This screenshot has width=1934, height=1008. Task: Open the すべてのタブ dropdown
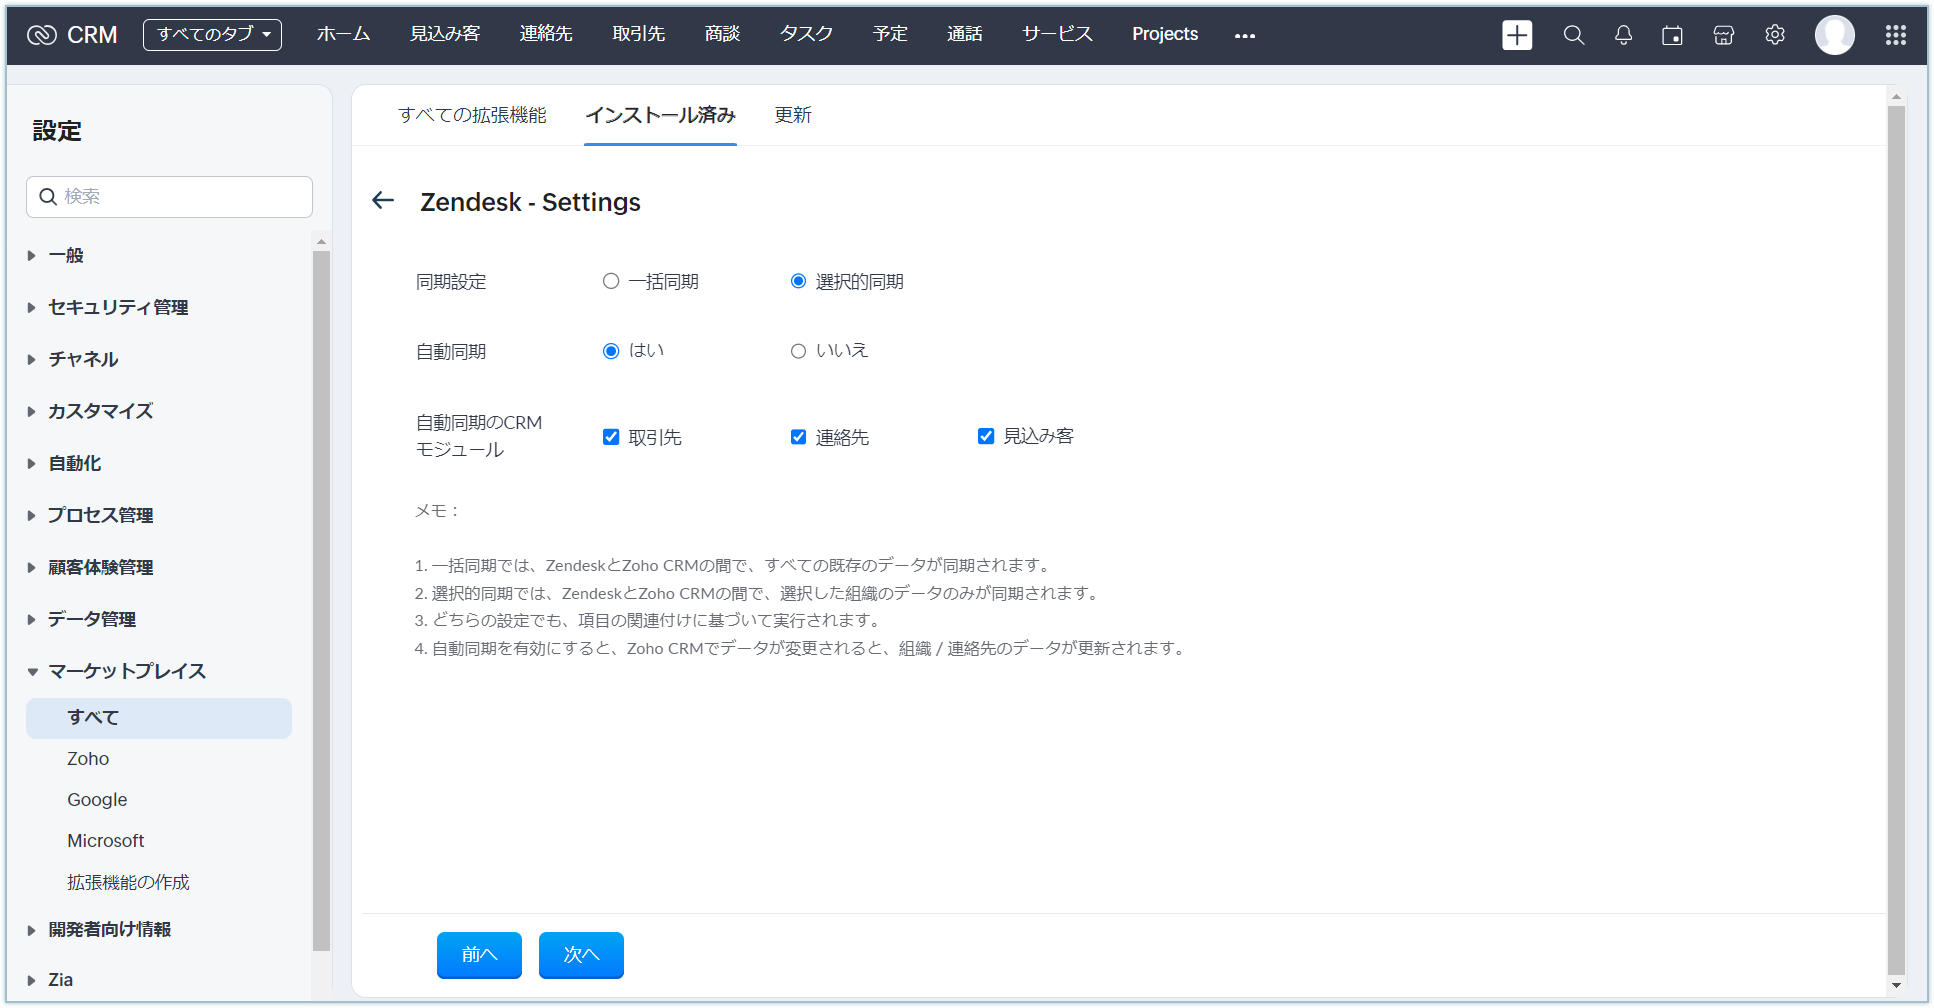pos(212,34)
